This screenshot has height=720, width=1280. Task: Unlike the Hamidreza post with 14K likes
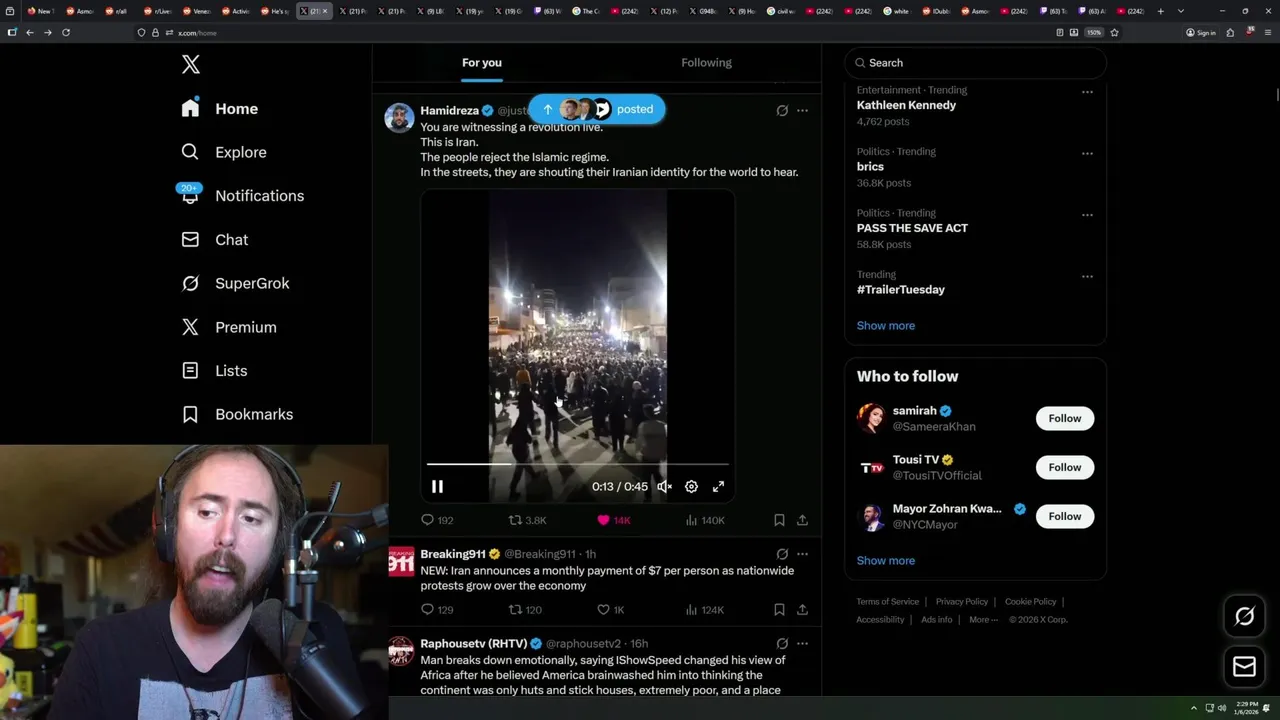613,520
